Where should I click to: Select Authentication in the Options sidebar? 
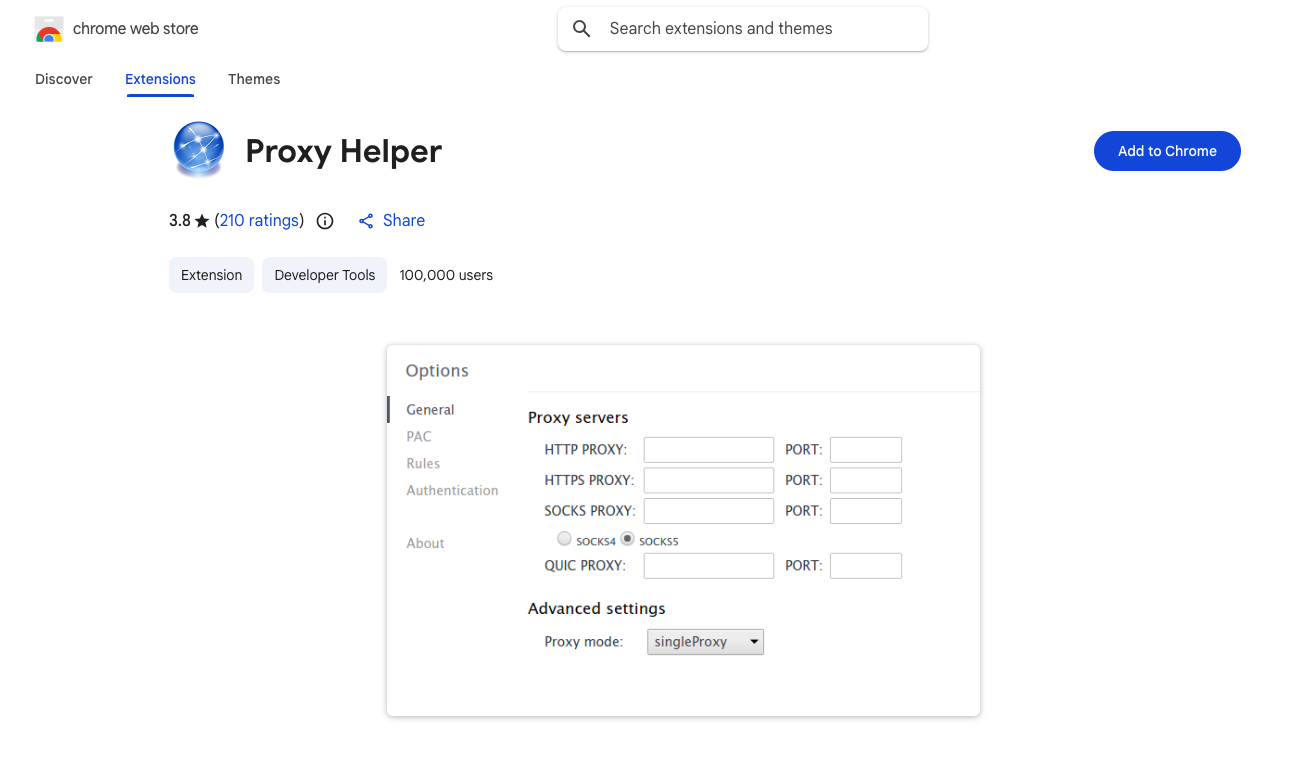[452, 491]
